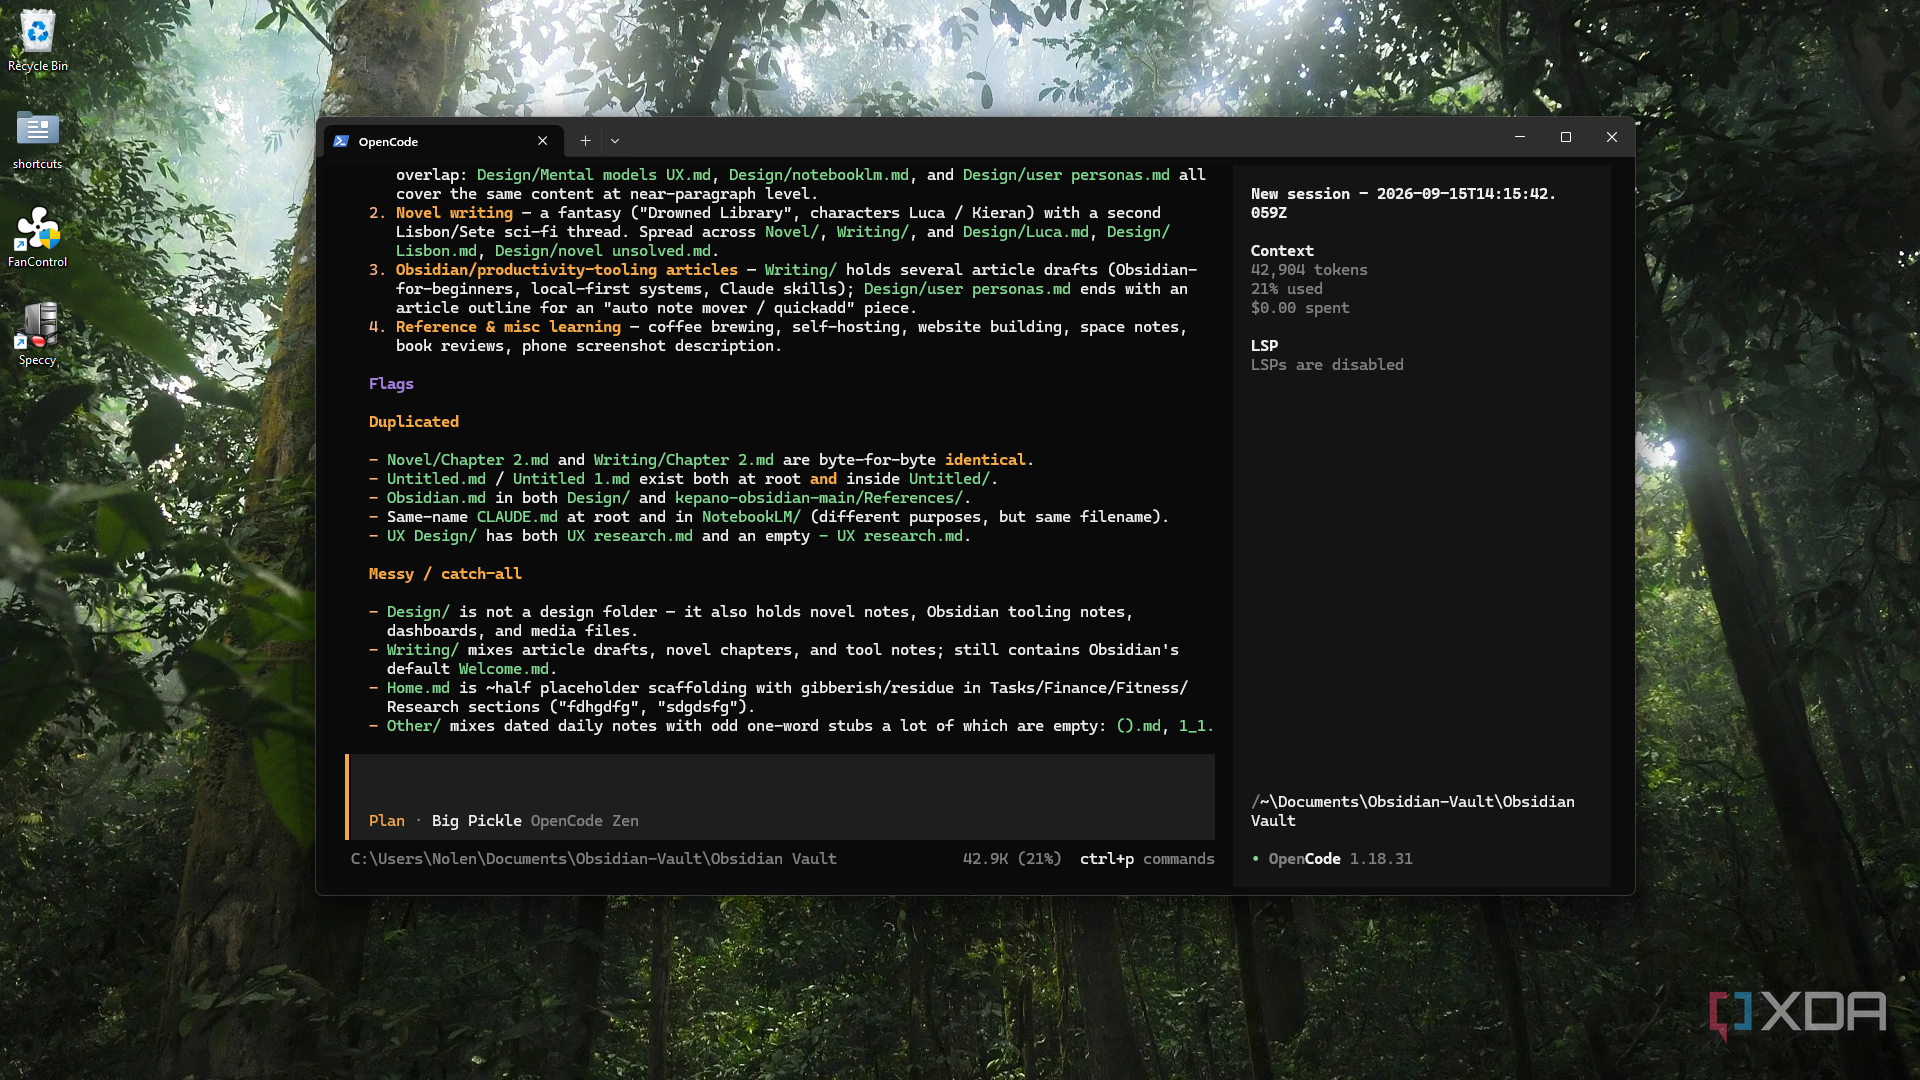Click the Other/ folder name

(x=414, y=726)
